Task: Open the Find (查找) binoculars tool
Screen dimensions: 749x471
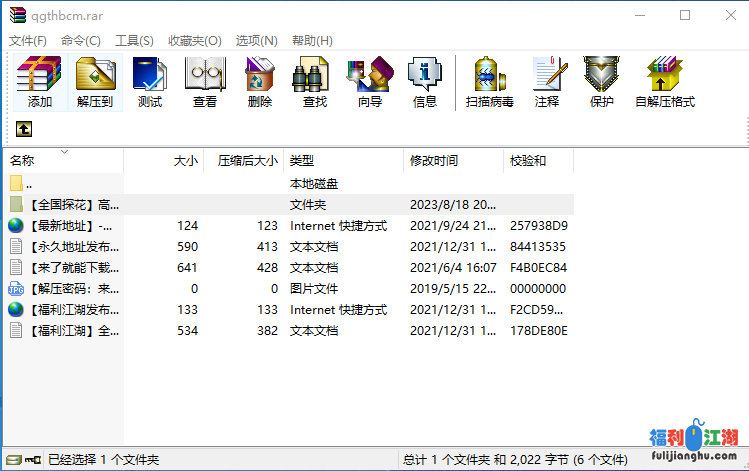Action: [x=315, y=82]
